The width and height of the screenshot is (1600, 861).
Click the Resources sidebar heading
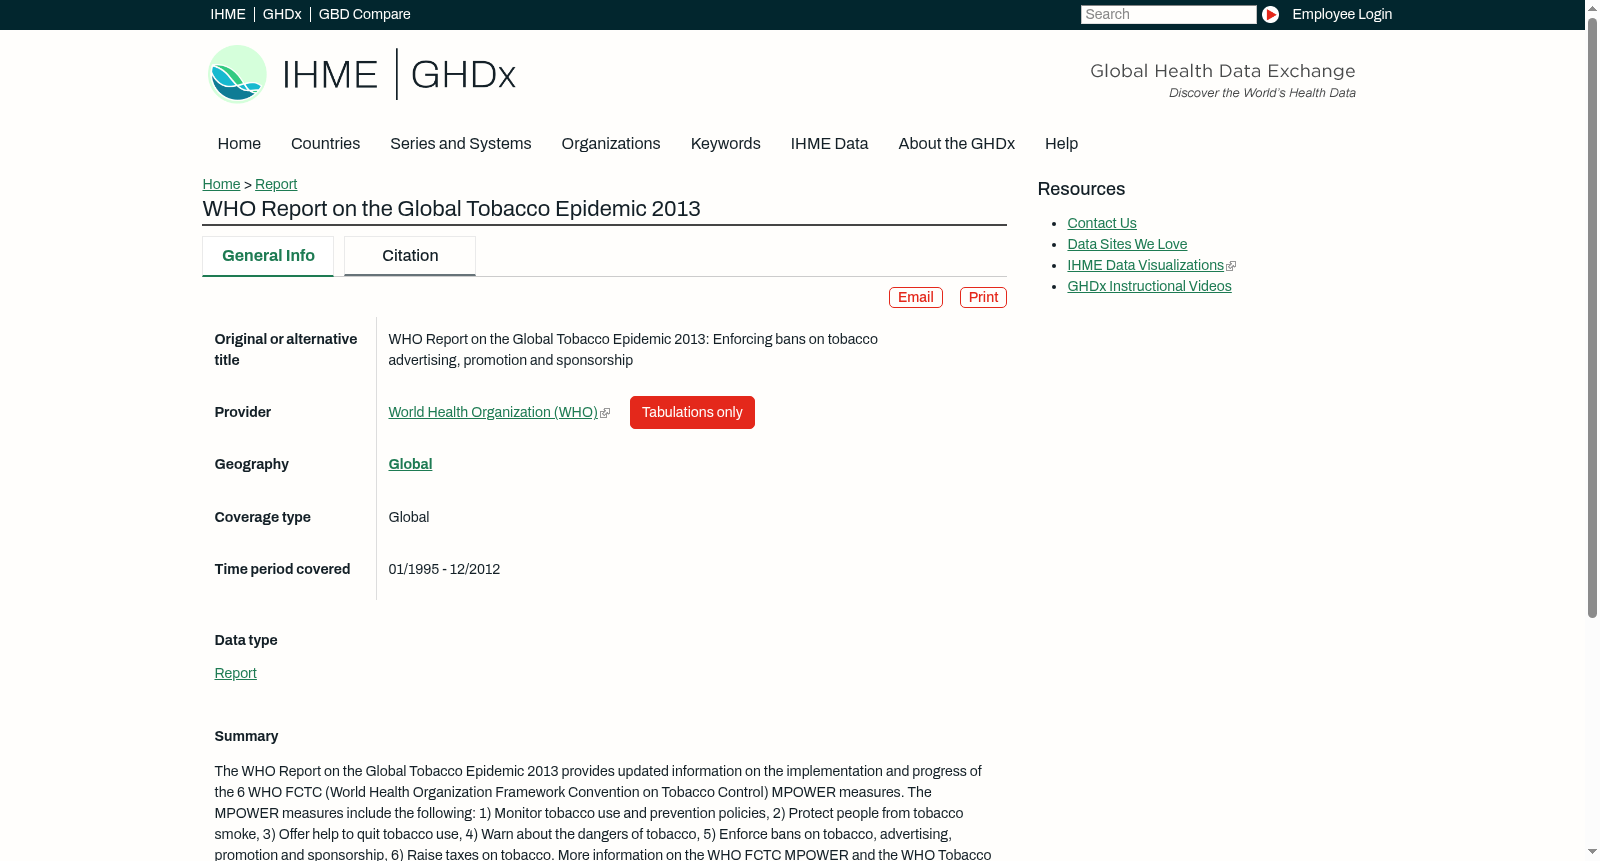(1081, 189)
